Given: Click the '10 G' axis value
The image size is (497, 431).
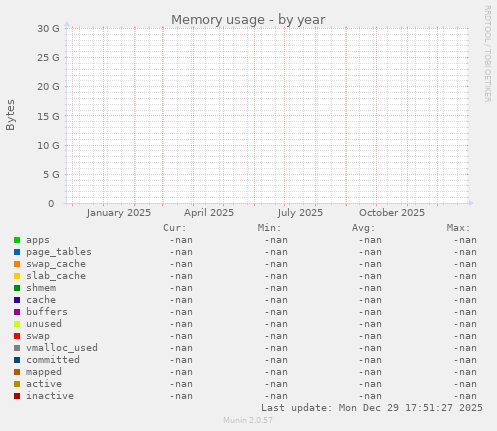Looking at the screenshot, I should [x=48, y=145].
